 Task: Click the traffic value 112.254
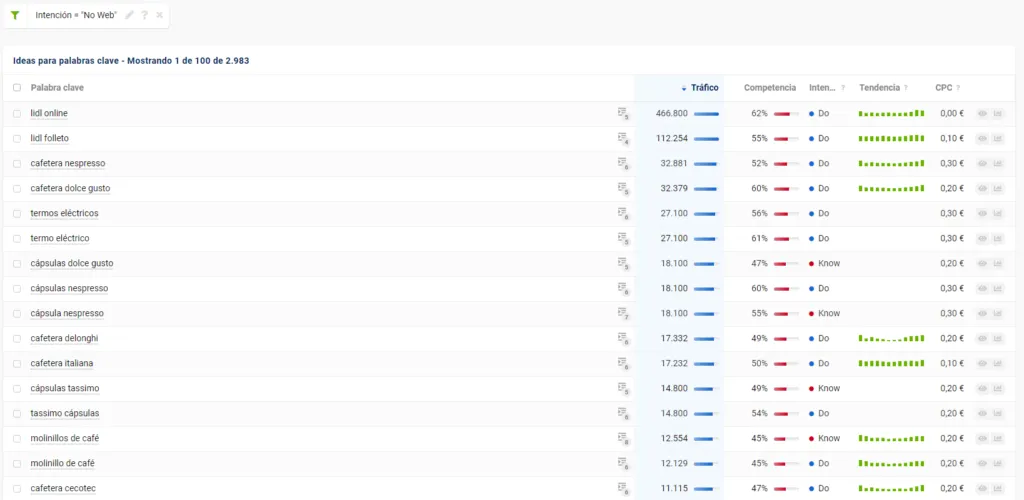672,138
